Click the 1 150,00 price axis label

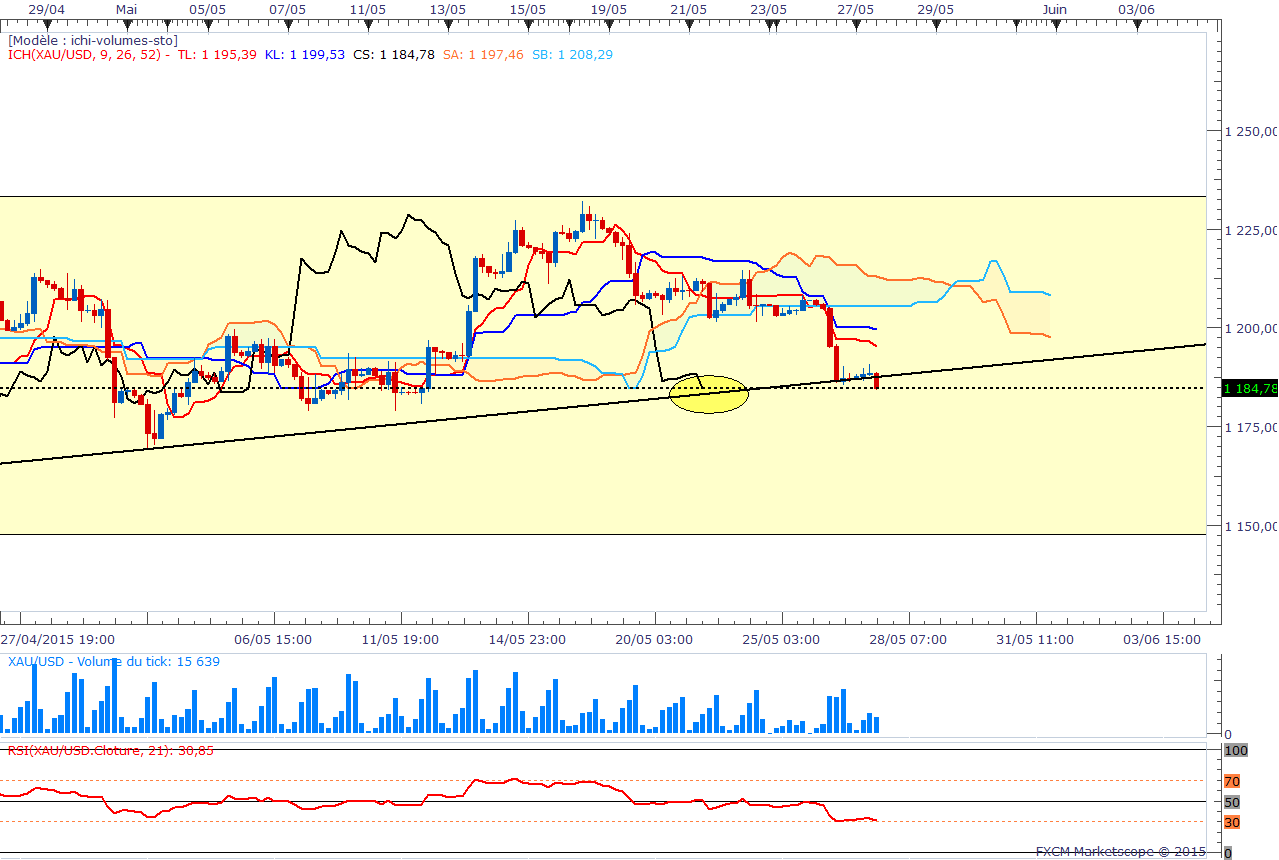(1252, 526)
